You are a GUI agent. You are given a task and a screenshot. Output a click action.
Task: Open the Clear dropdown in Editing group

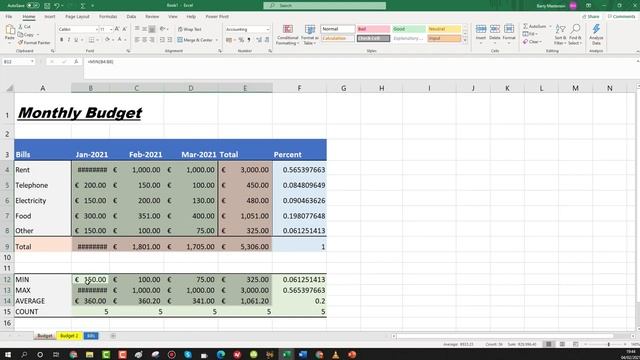(x=532, y=42)
